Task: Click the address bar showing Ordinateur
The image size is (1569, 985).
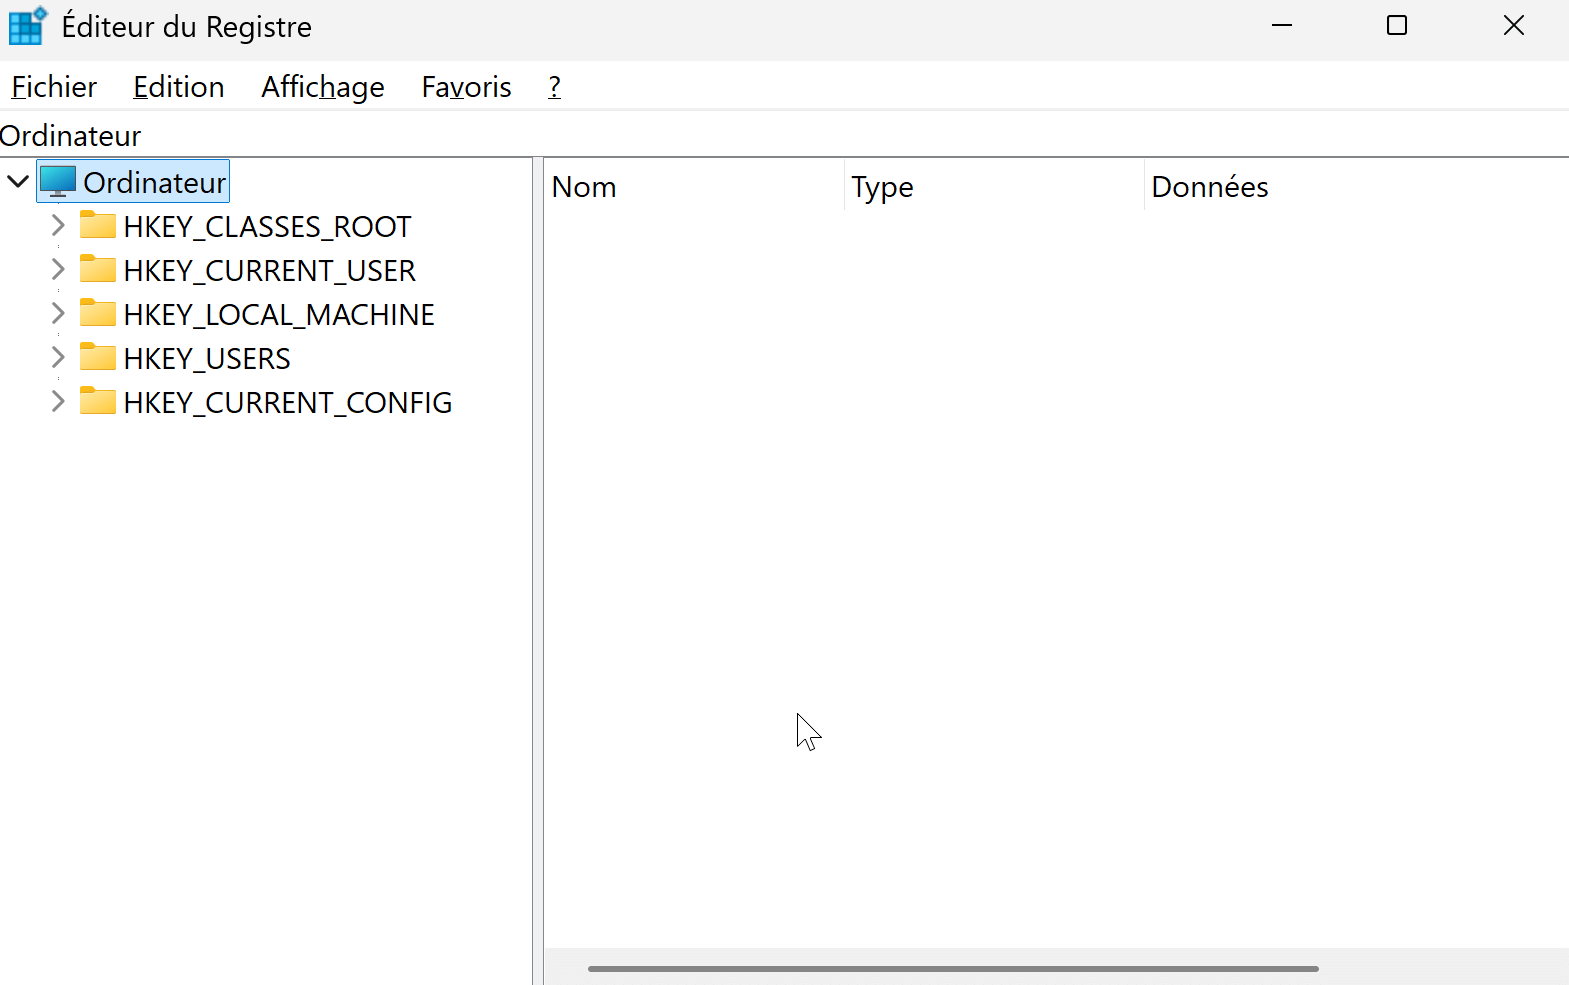Action: pyautogui.click(x=784, y=135)
